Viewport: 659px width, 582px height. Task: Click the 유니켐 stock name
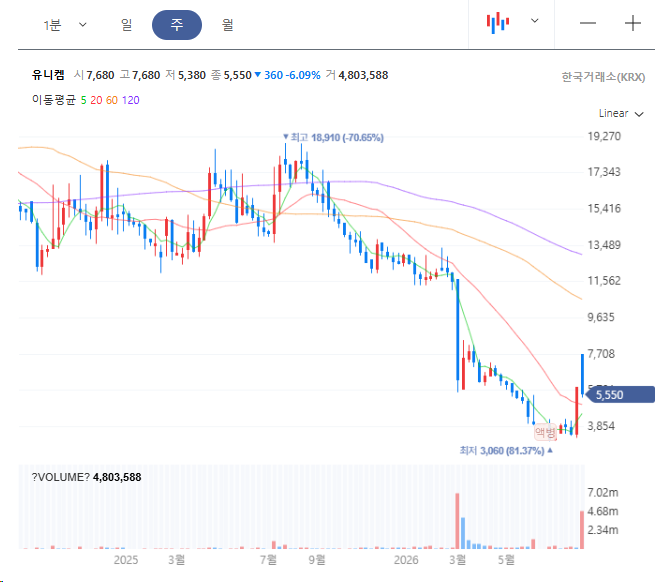(48, 75)
